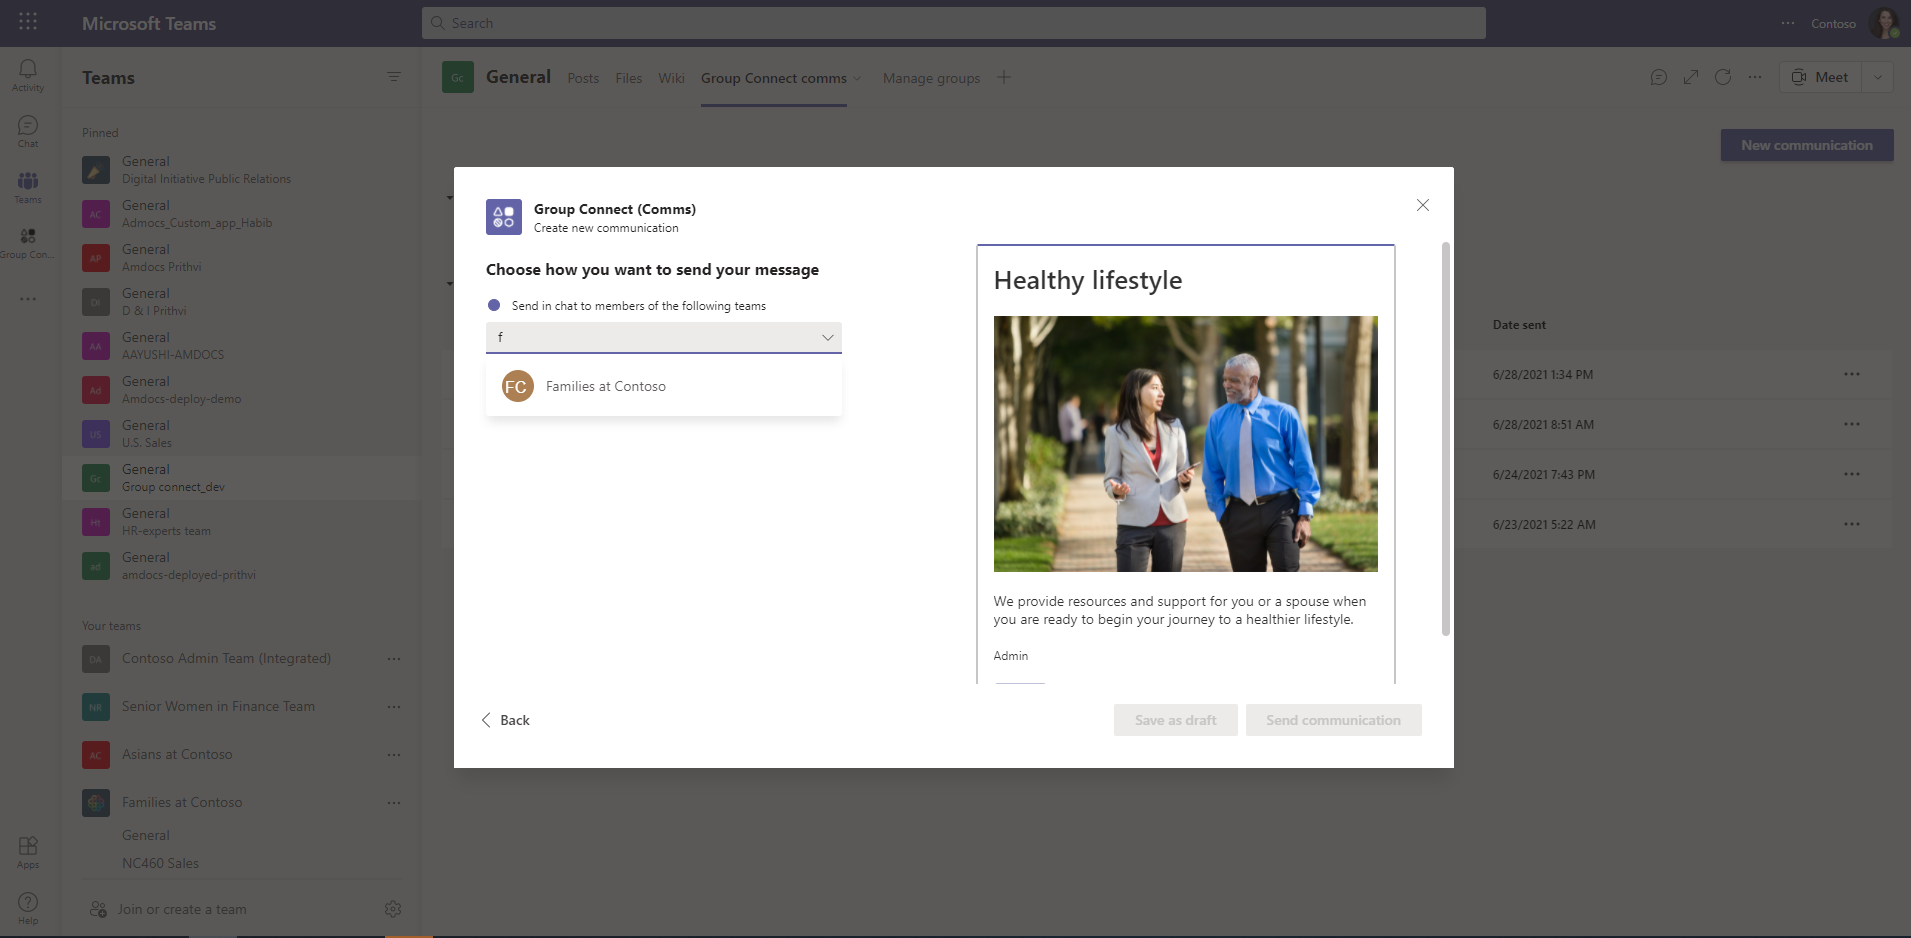1911x938 pixels.
Task: Open General of amdocs-deployed-prithvi
Action: pyautogui.click(x=240, y=566)
